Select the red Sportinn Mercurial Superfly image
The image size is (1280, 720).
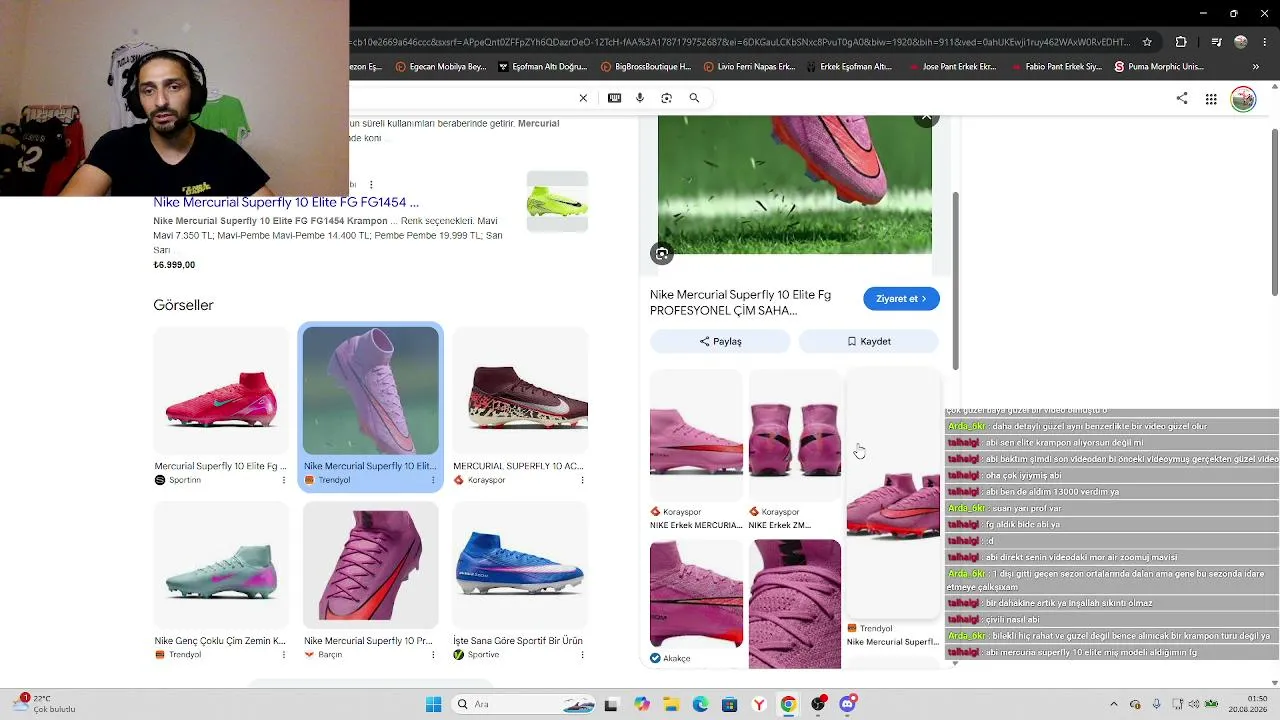coord(221,391)
